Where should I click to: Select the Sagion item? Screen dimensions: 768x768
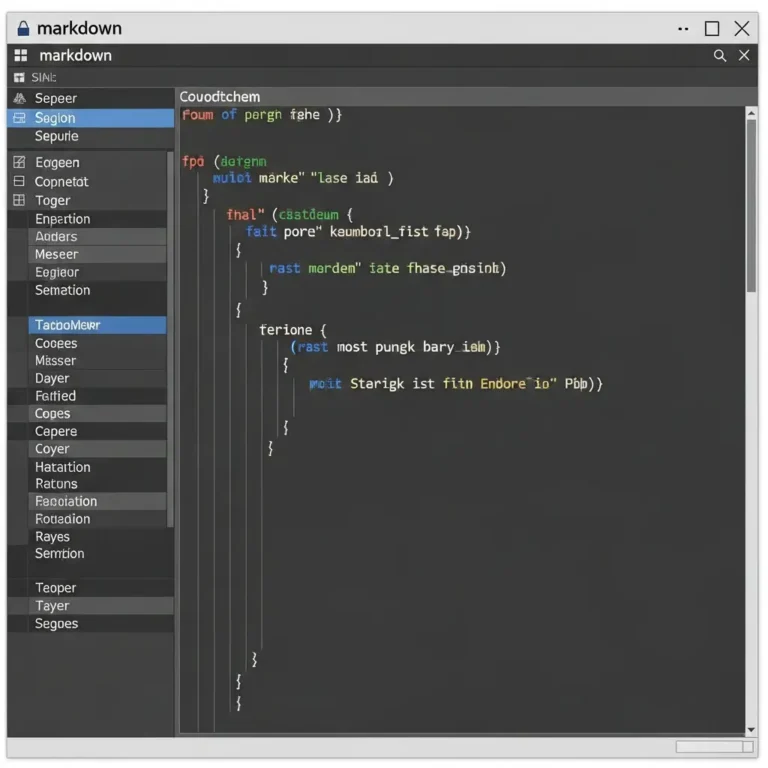click(91, 118)
